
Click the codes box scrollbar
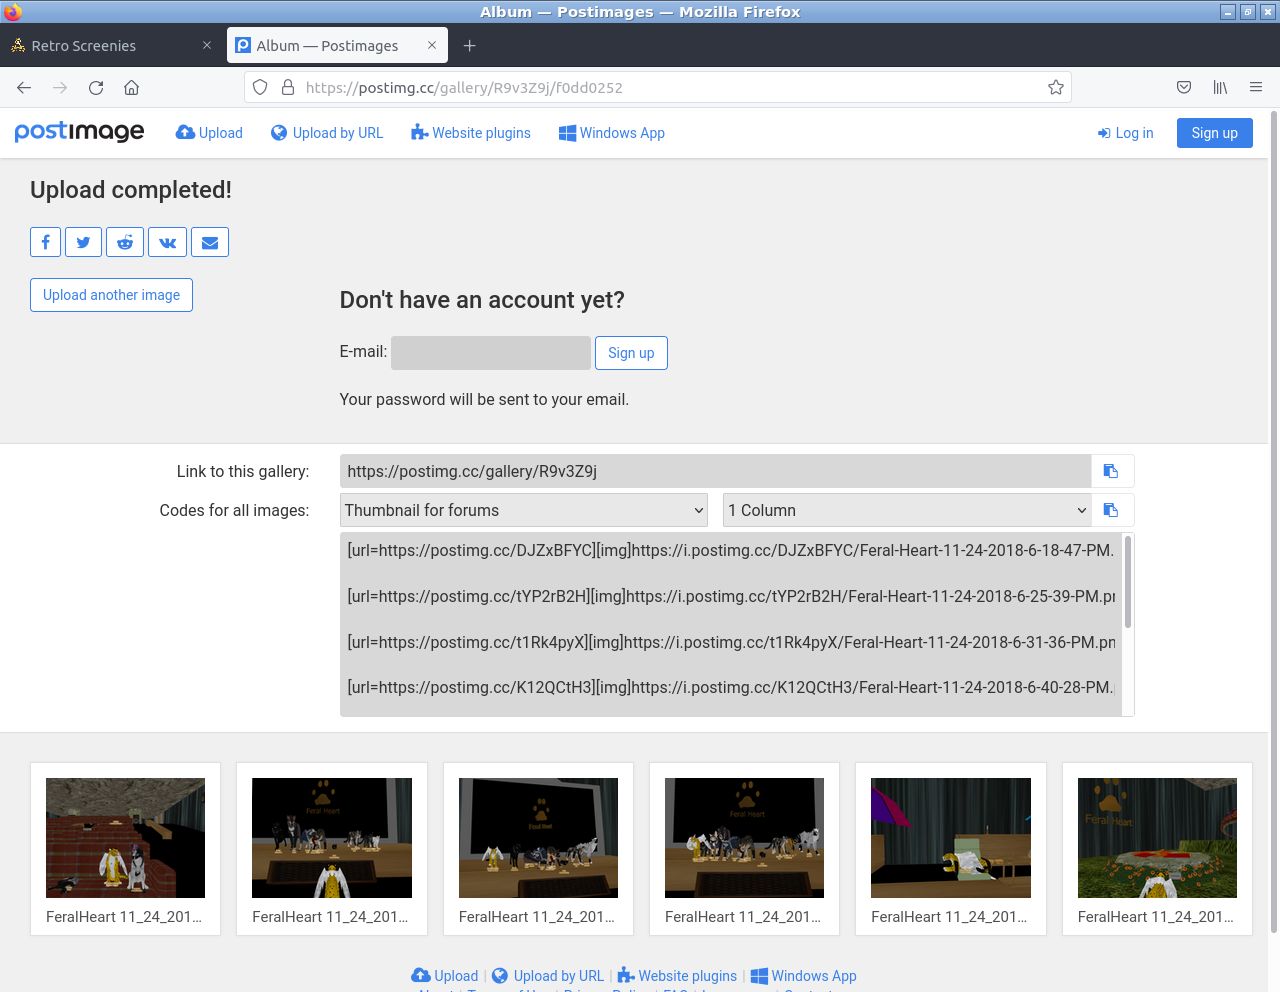pyautogui.click(x=1128, y=581)
